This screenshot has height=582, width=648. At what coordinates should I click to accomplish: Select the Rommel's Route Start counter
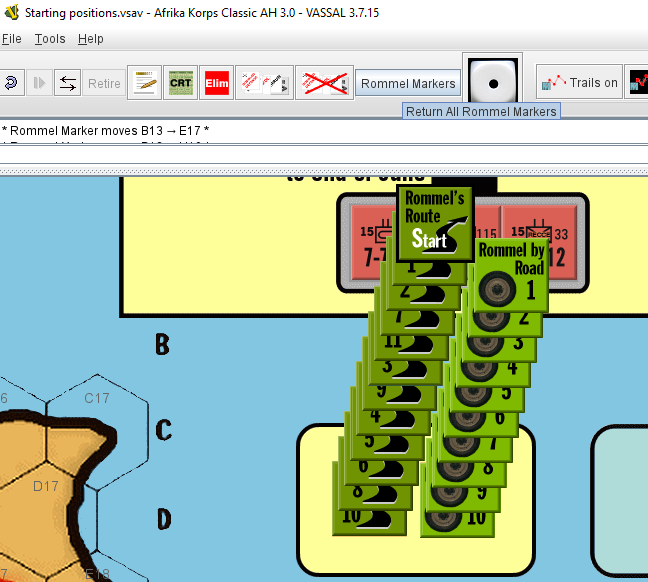coord(435,223)
